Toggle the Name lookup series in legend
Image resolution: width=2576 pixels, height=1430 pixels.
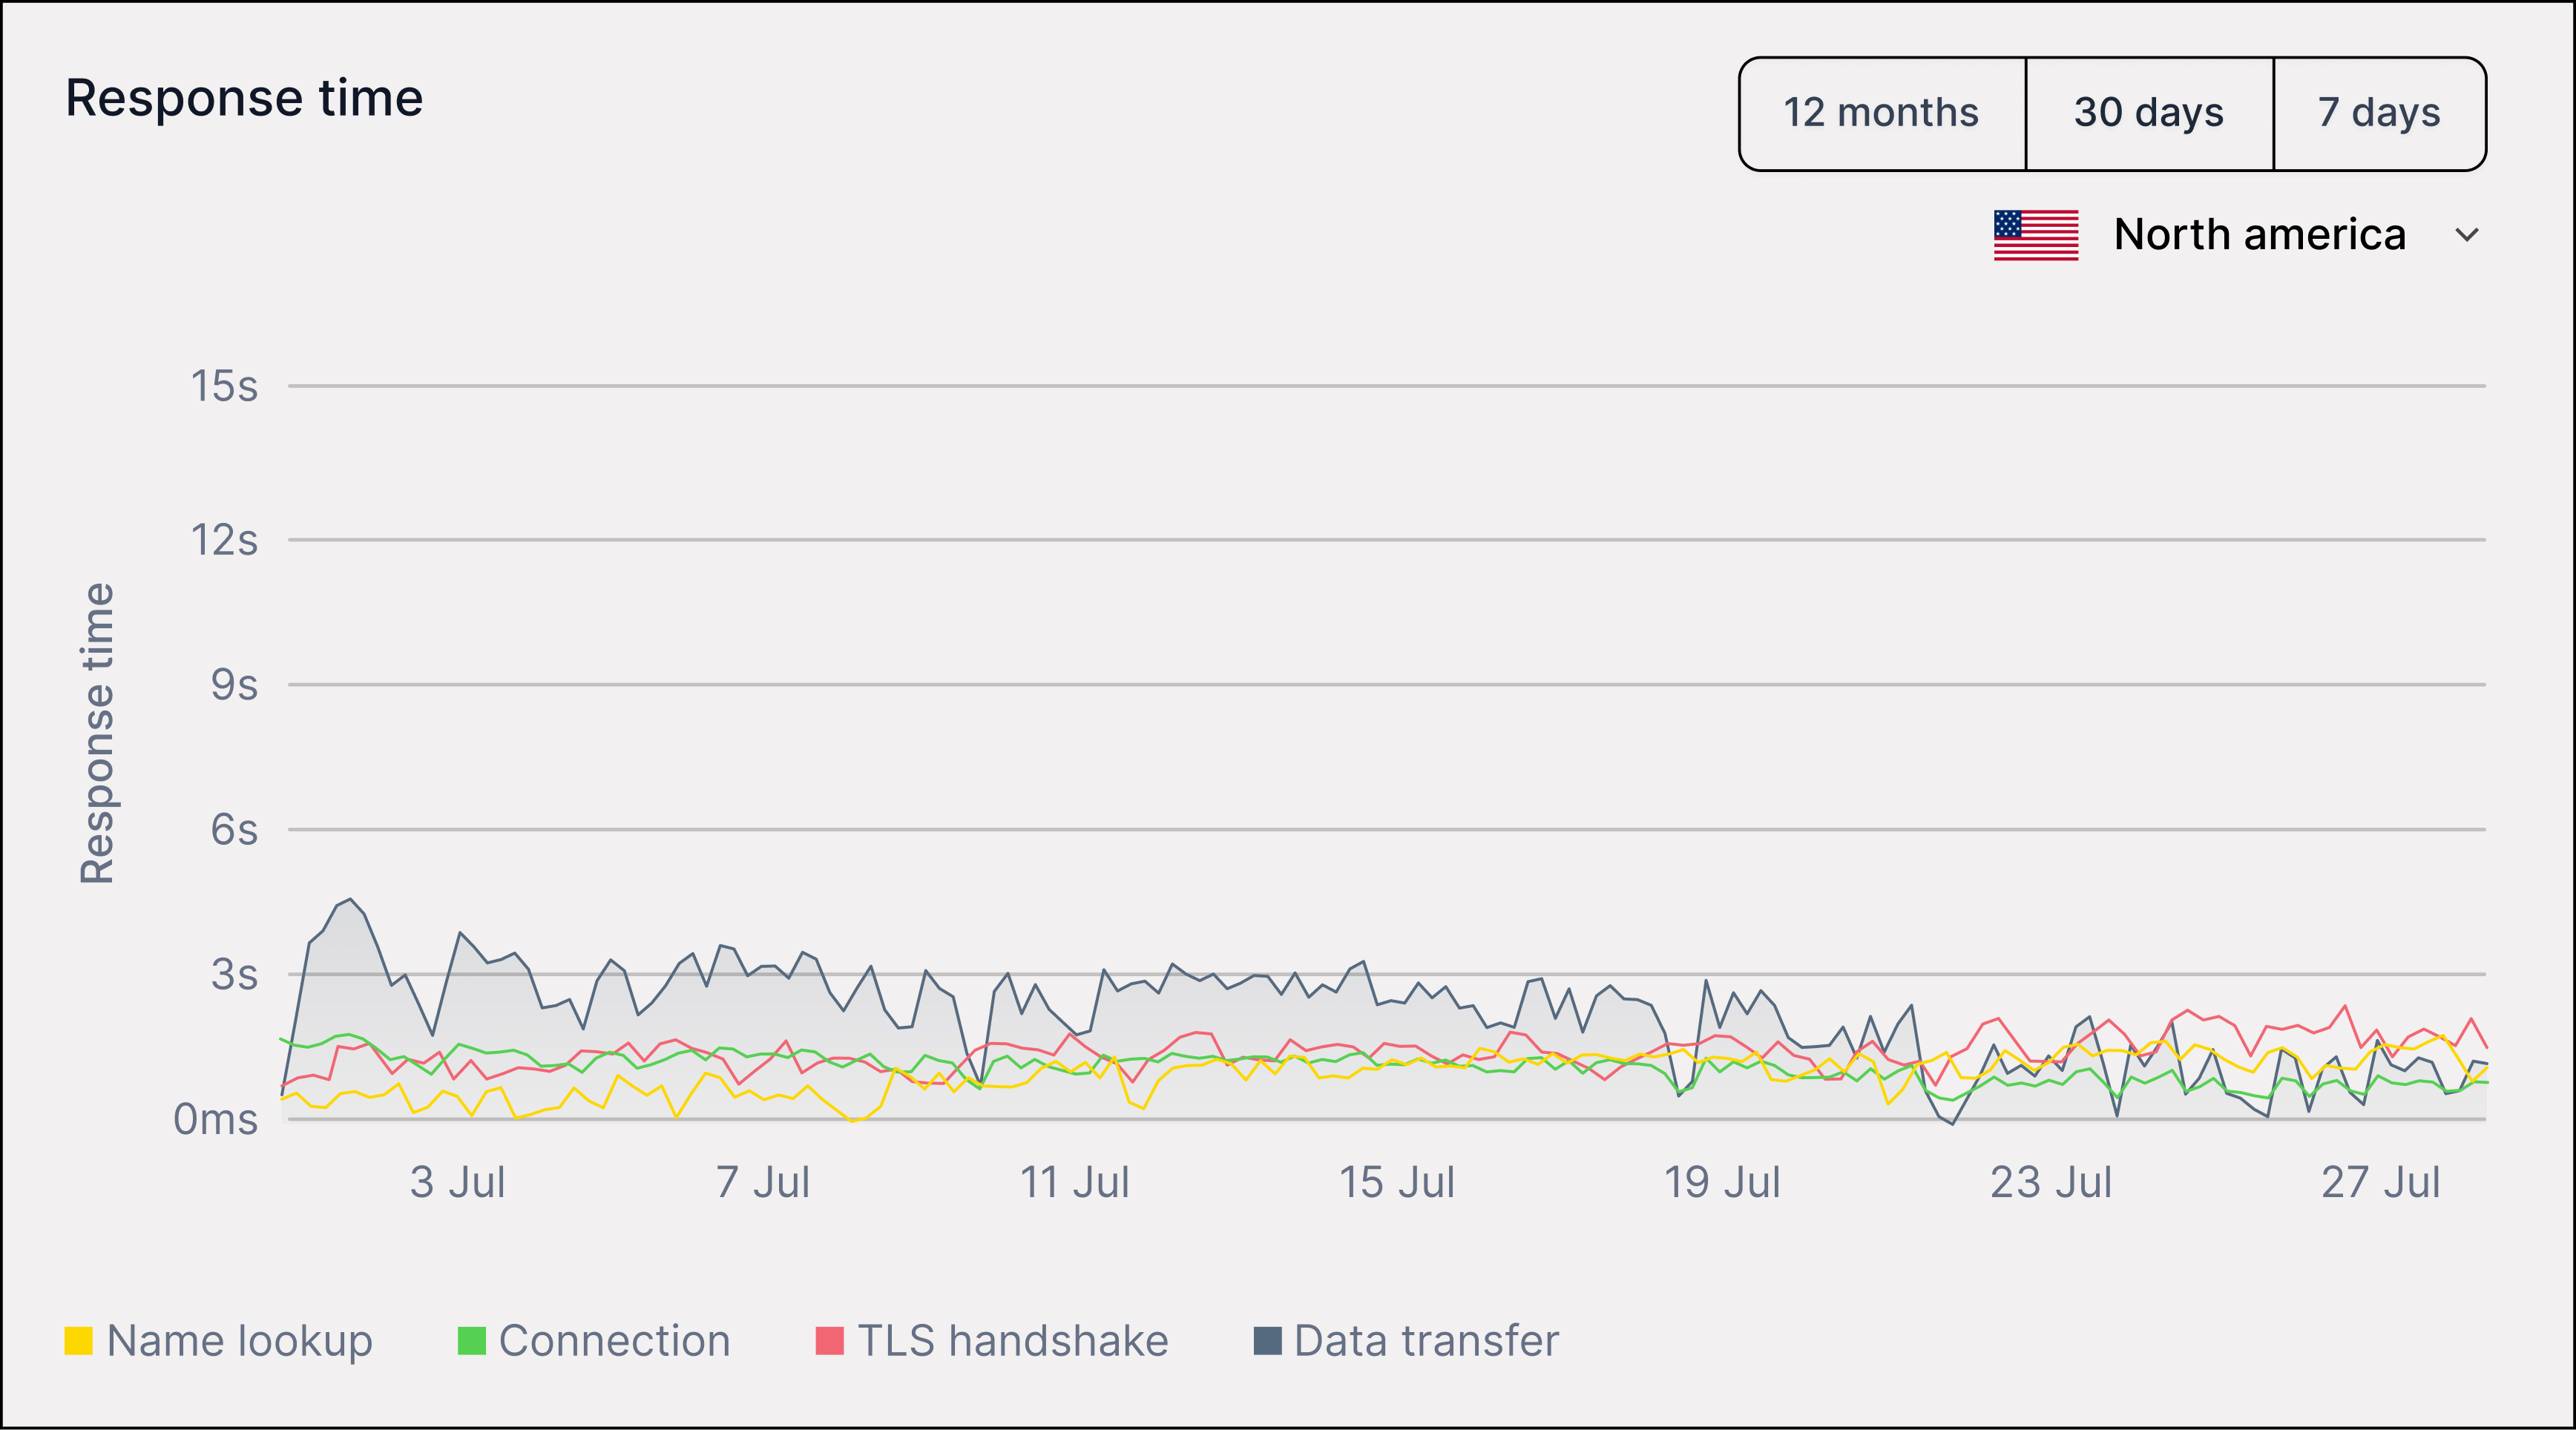[219, 1341]
